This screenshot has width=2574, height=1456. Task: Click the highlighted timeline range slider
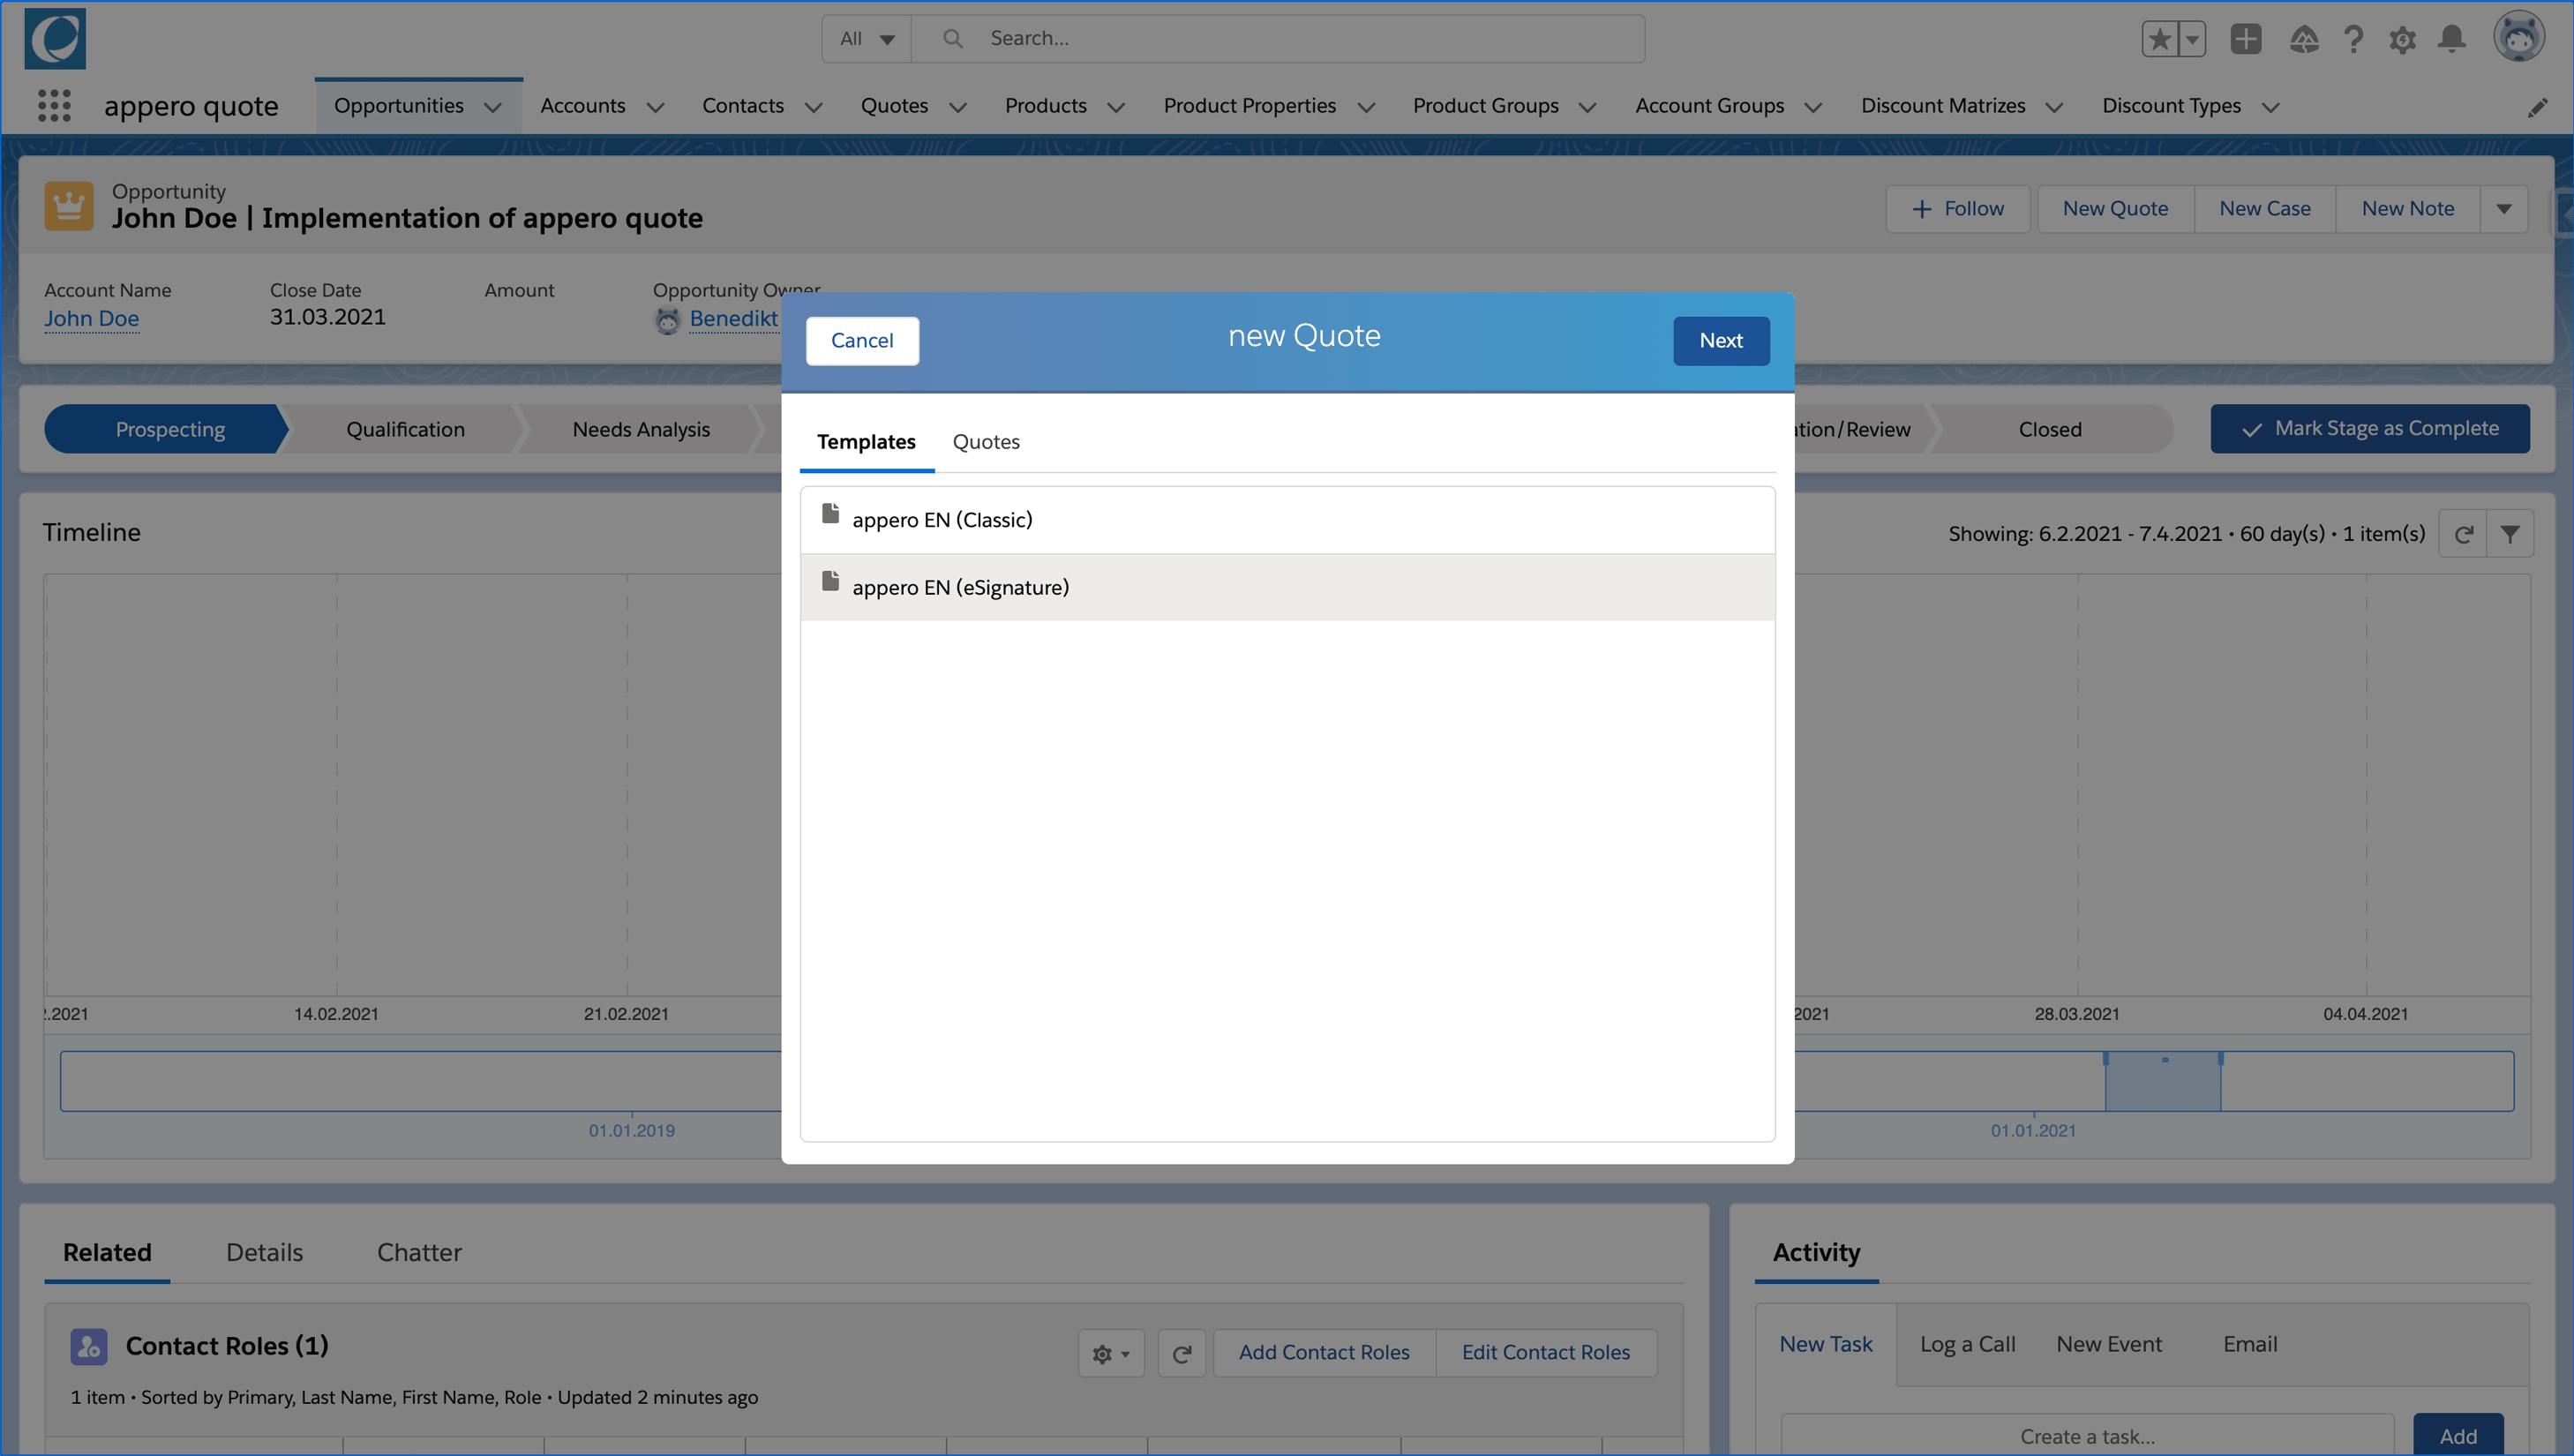point(2162,1083)
